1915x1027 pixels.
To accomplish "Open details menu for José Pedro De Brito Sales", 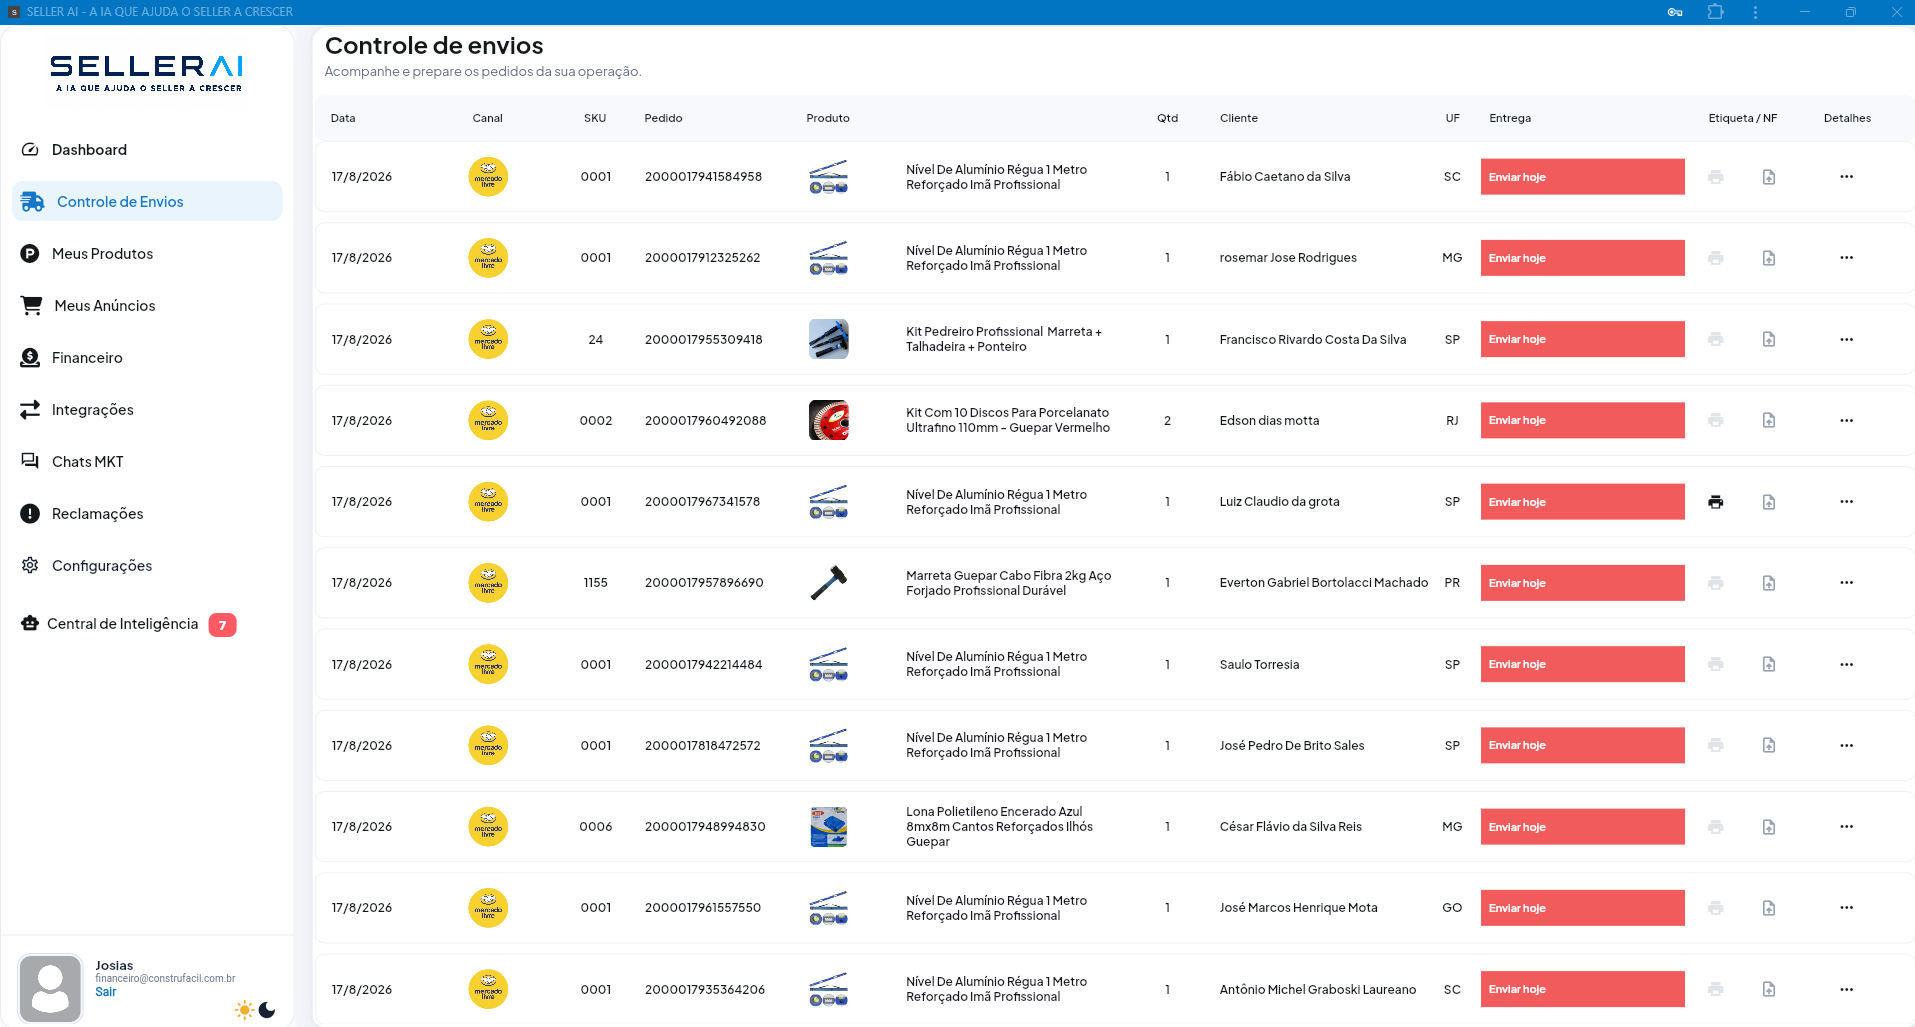I will (x=1846, y=745).
